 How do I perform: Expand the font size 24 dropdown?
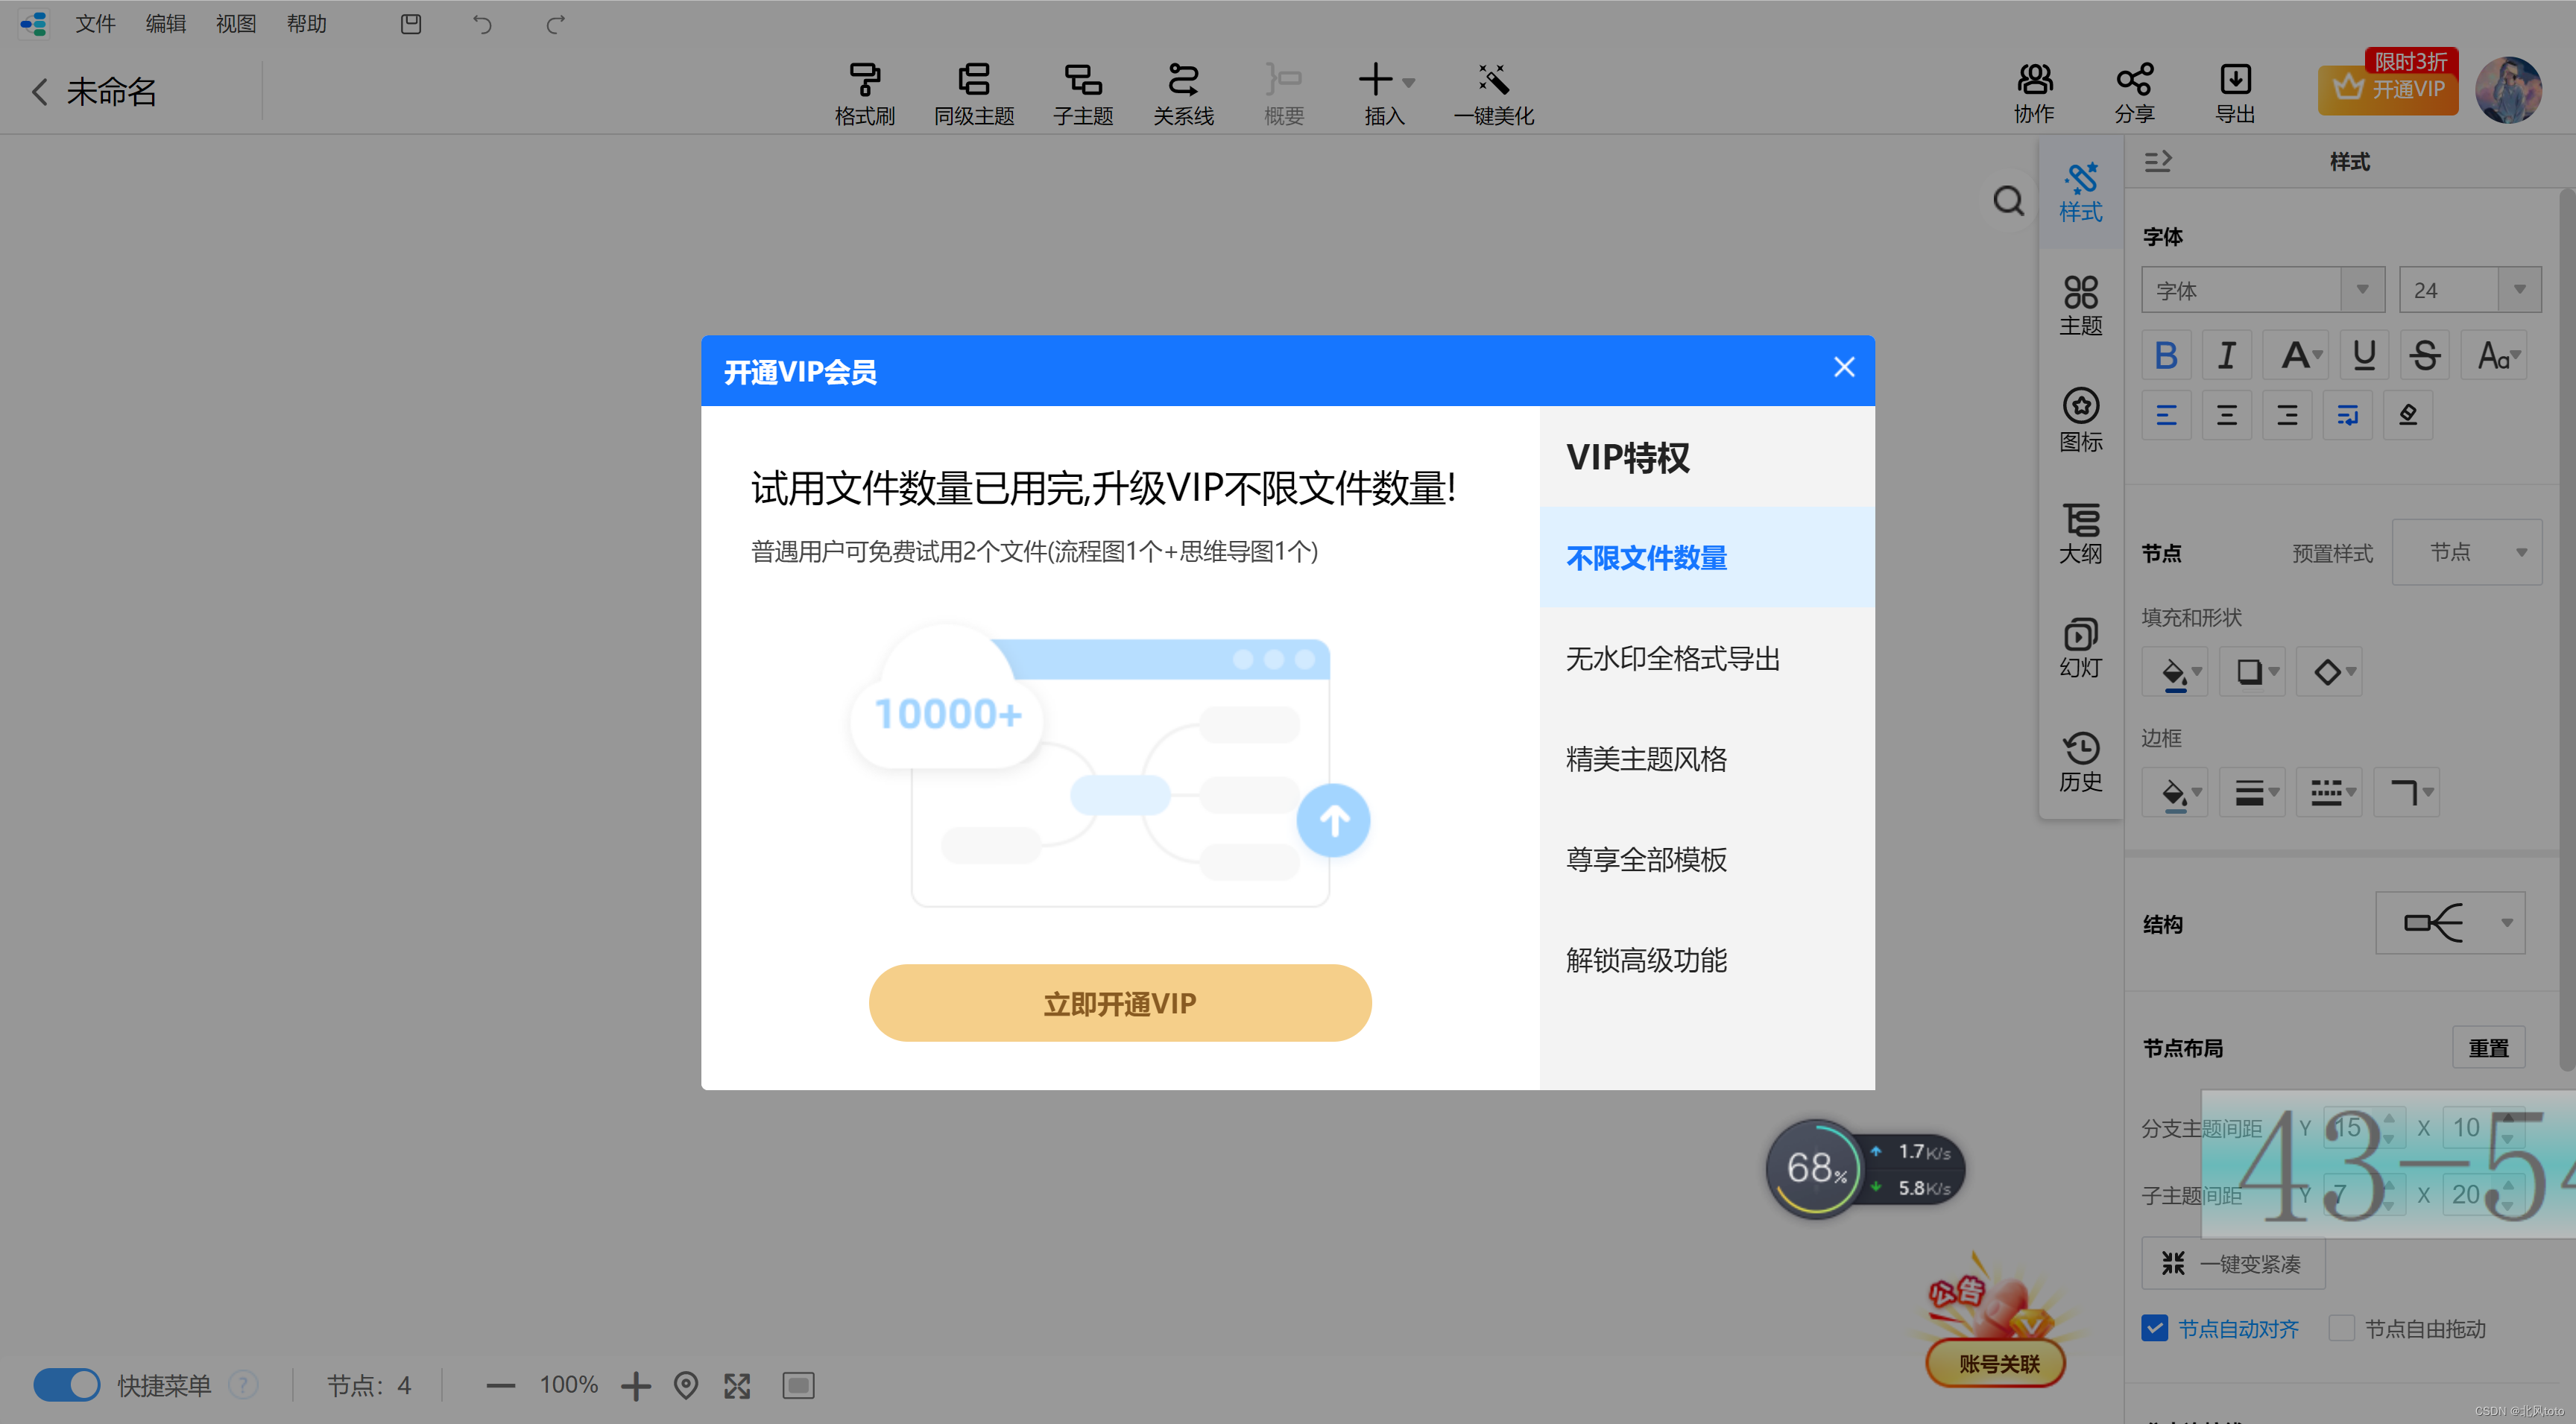pos(2519,290)
